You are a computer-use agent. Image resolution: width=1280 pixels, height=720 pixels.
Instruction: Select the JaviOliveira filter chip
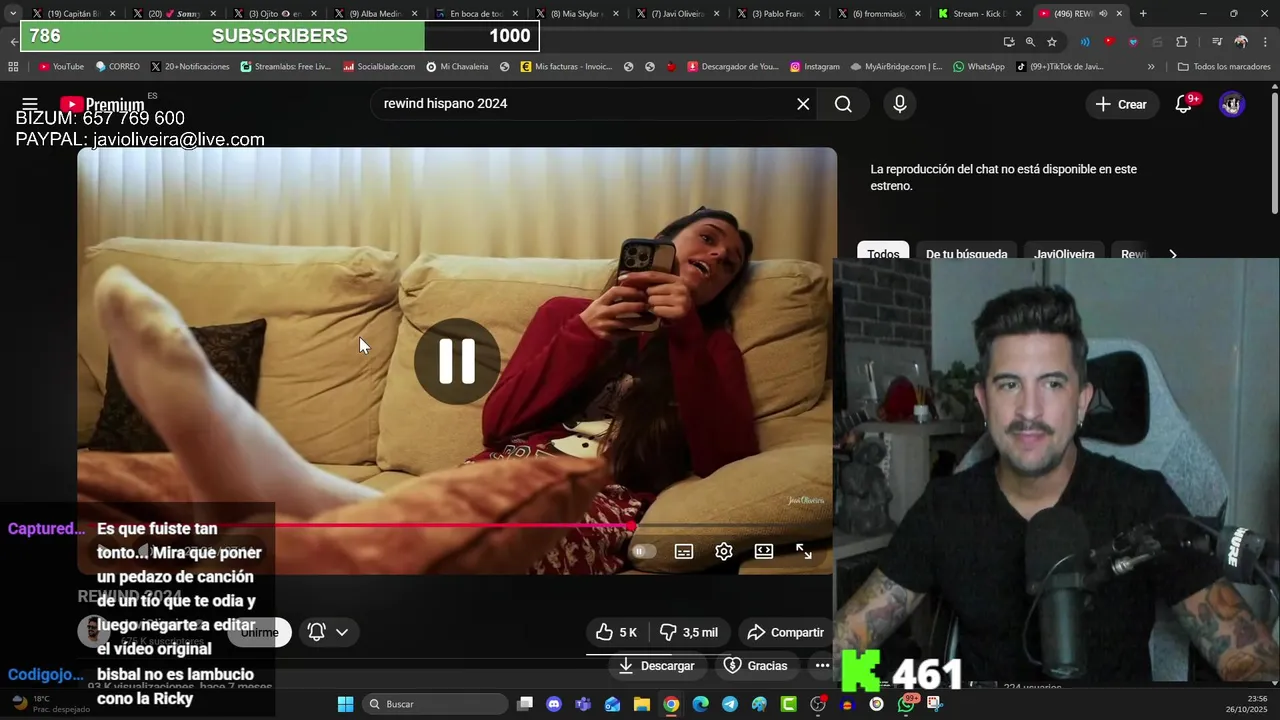[x=1064, y=254]
